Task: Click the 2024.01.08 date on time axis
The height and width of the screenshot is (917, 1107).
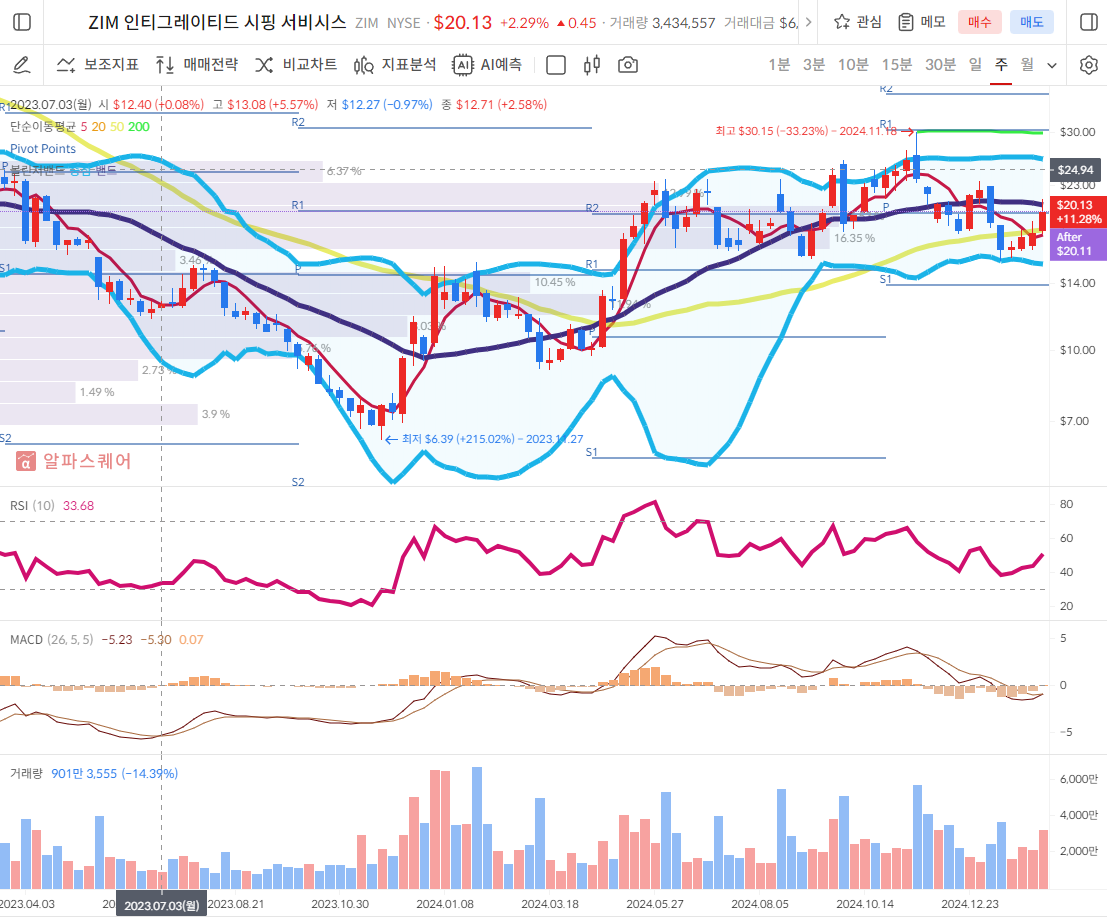Action: (445, 904)
